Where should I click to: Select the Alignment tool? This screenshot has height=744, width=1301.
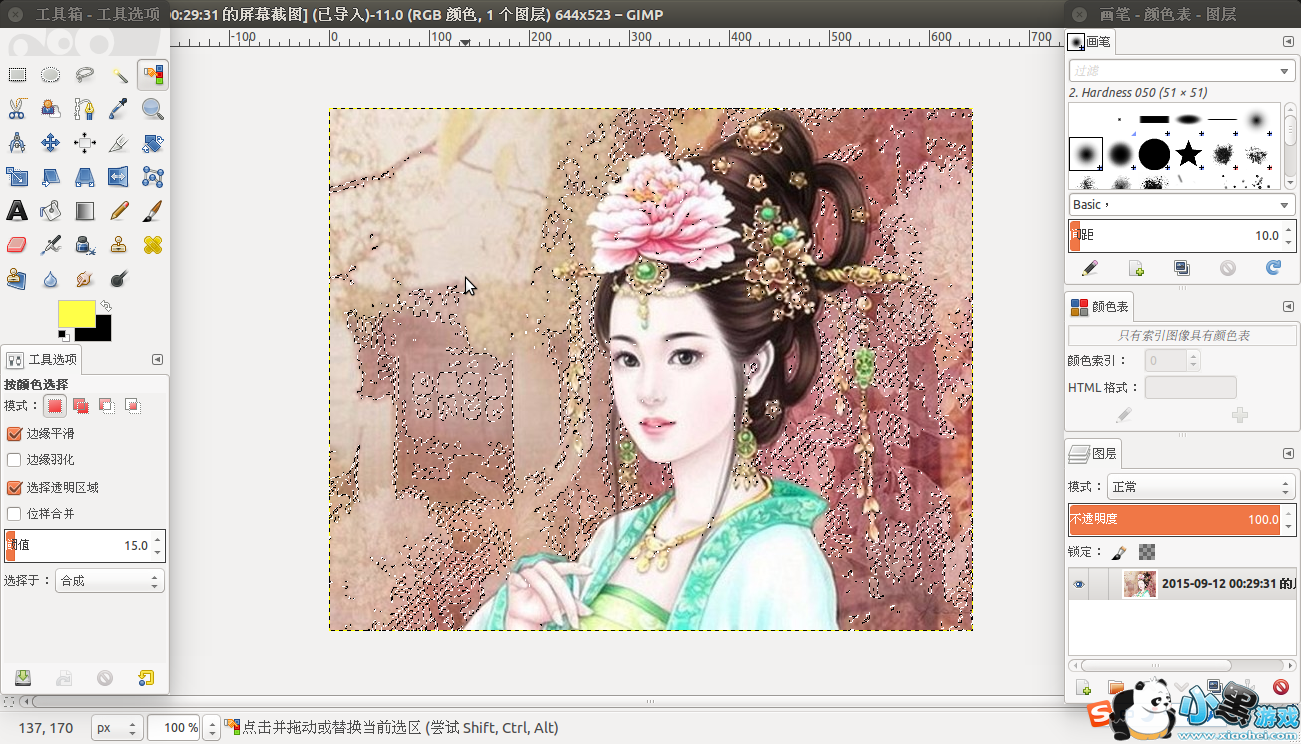click(85, 143)
